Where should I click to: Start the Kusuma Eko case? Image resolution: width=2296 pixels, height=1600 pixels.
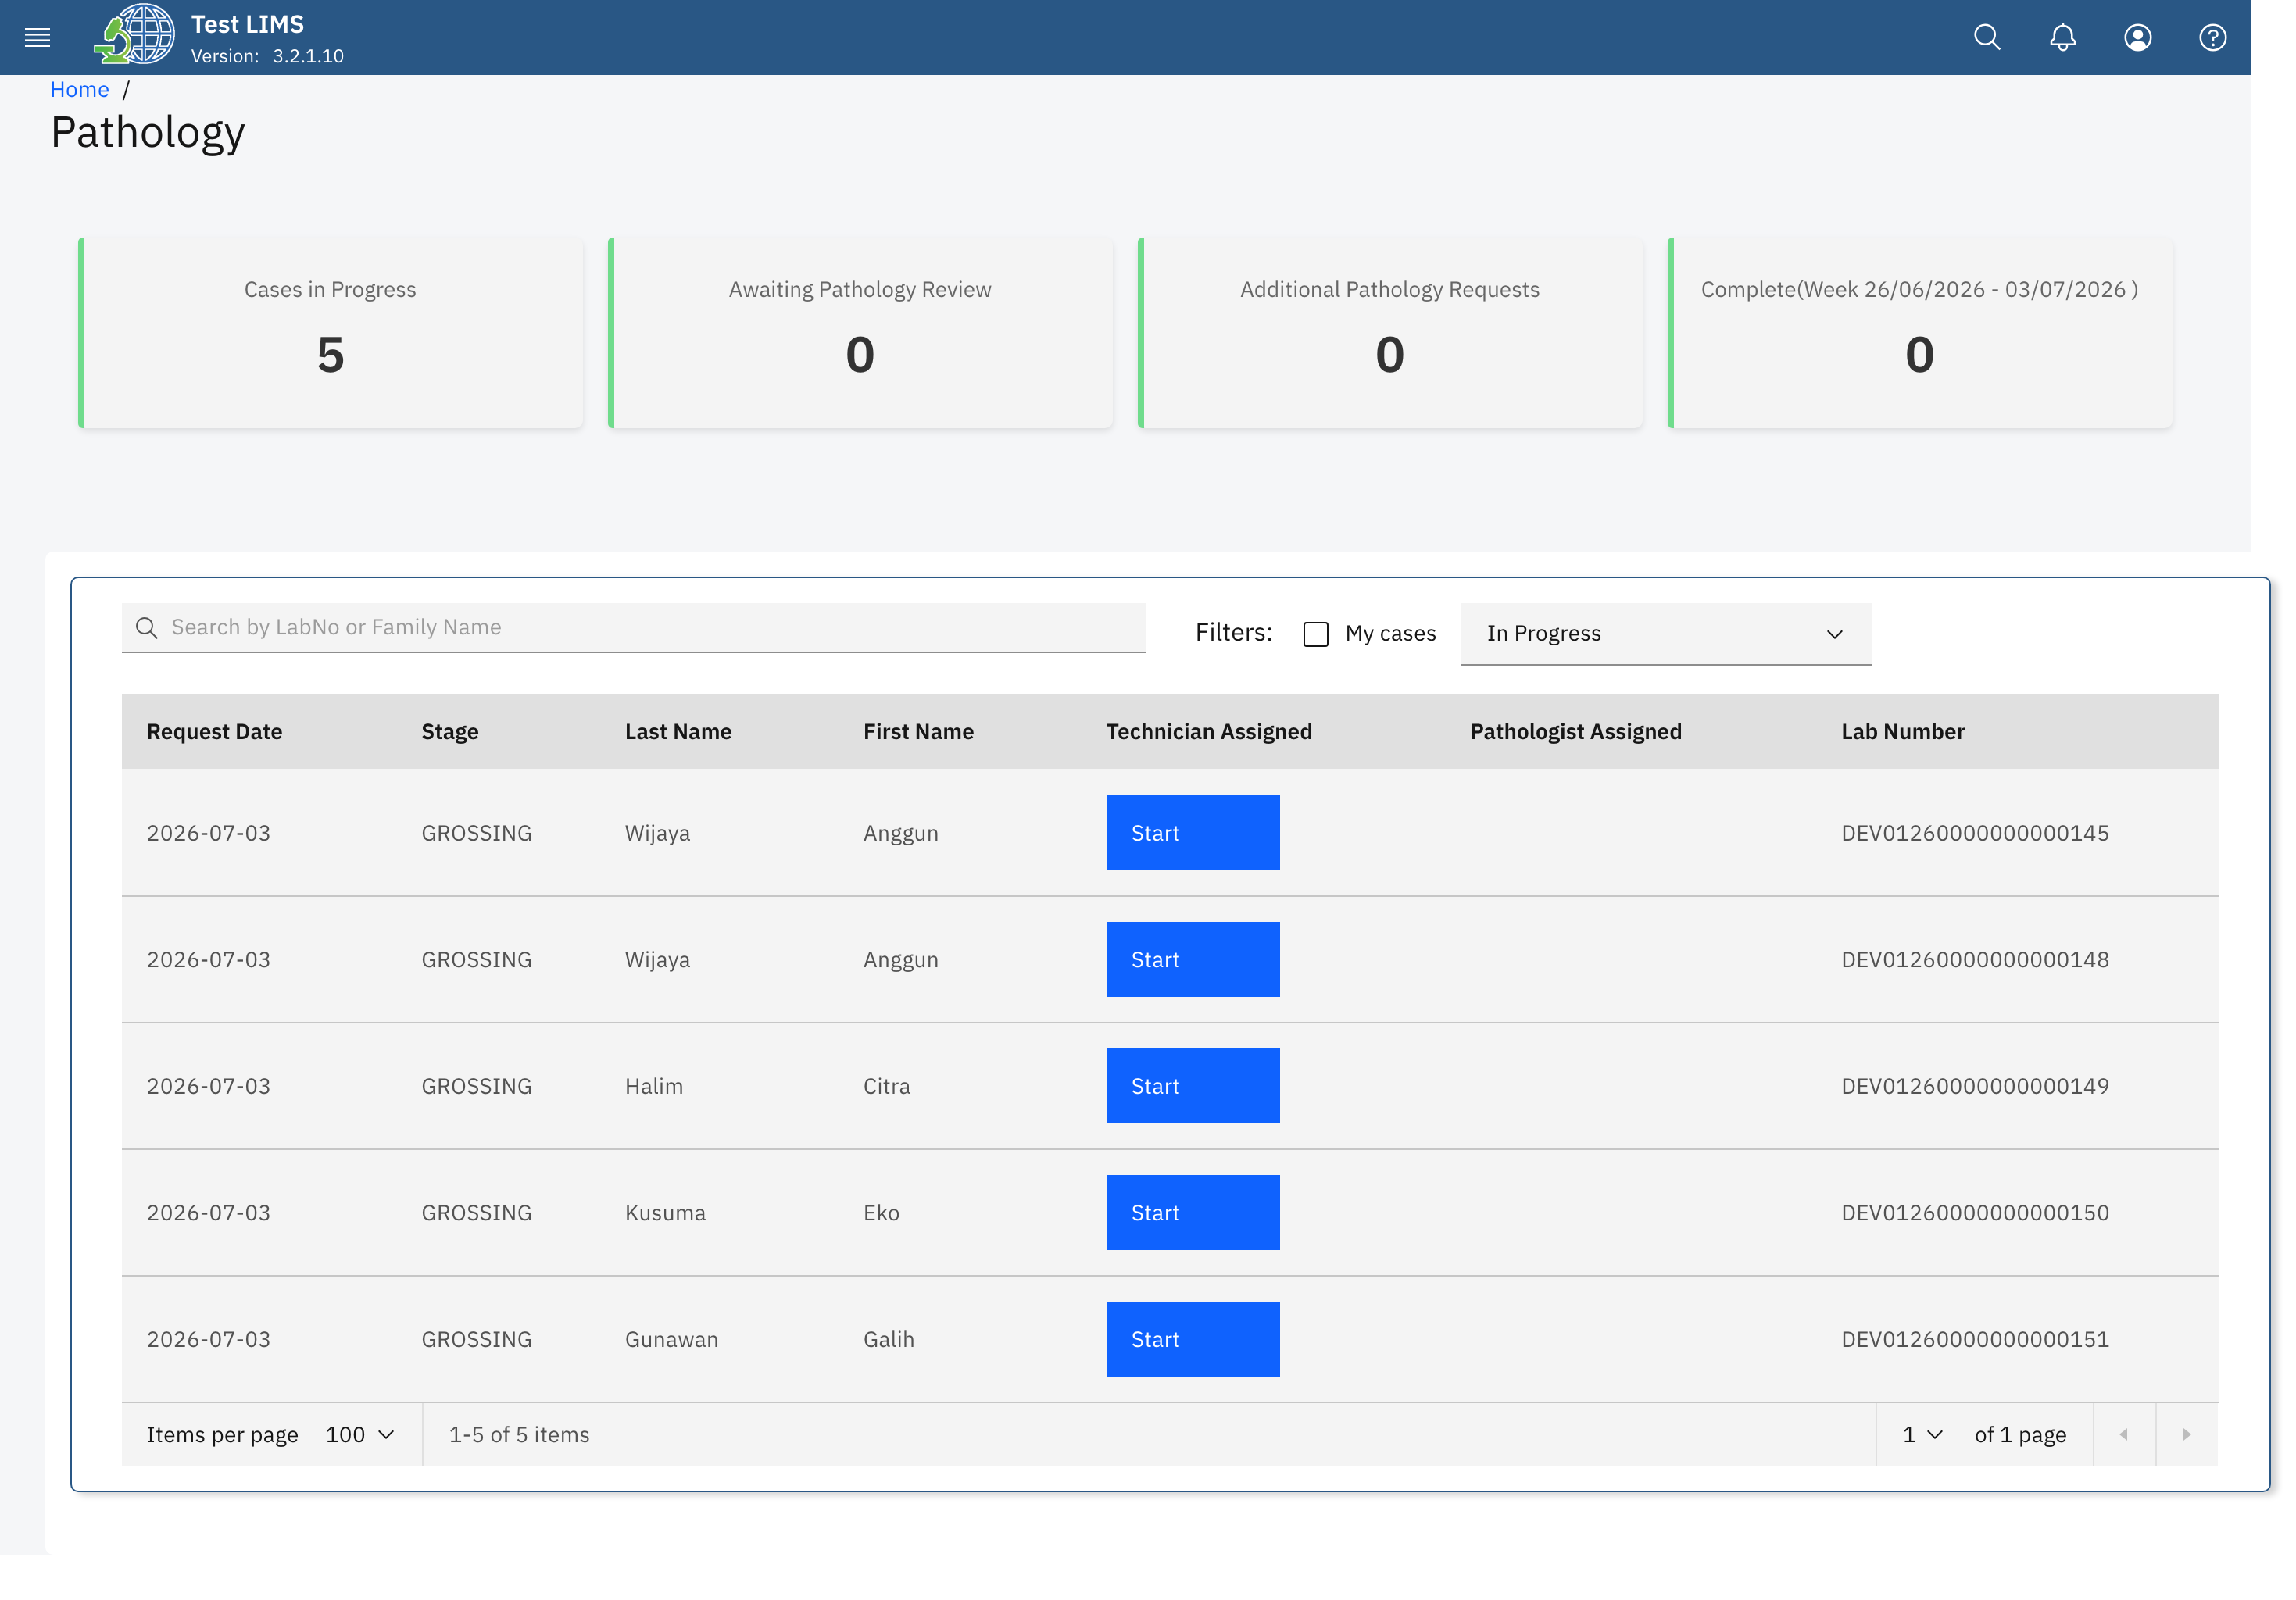(x=1192, y=1212)
